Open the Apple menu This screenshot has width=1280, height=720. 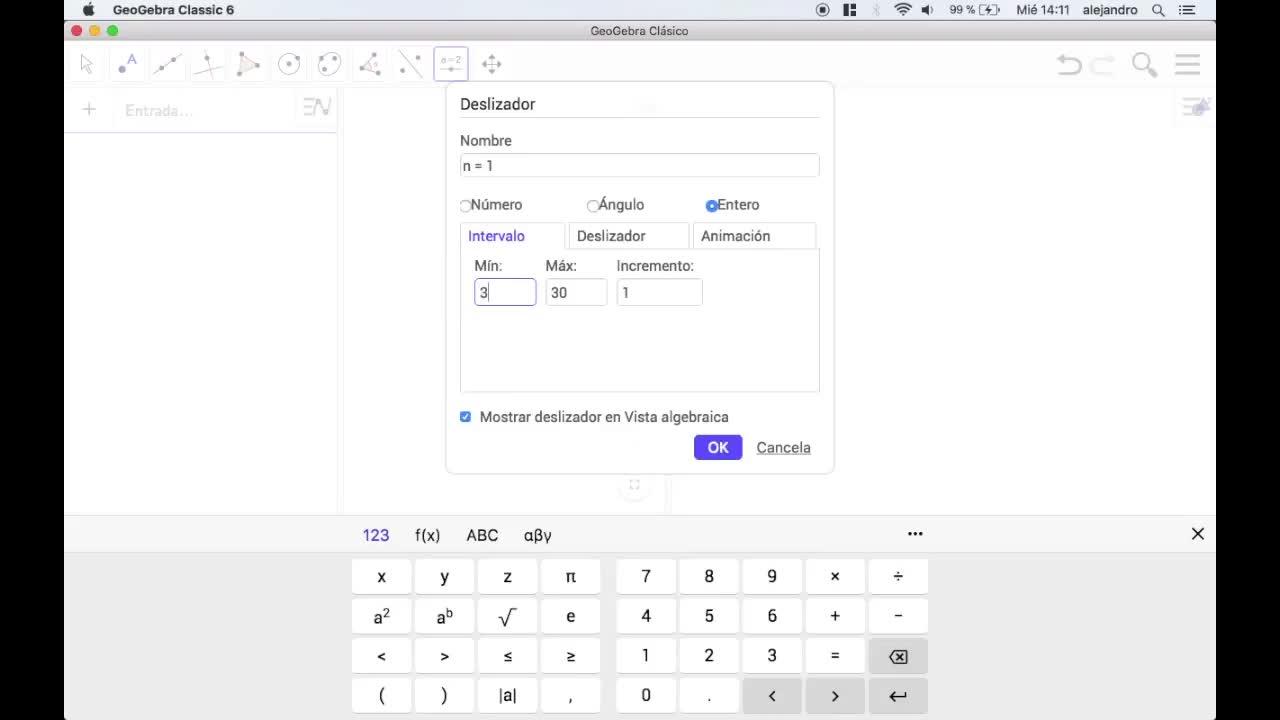88,10
